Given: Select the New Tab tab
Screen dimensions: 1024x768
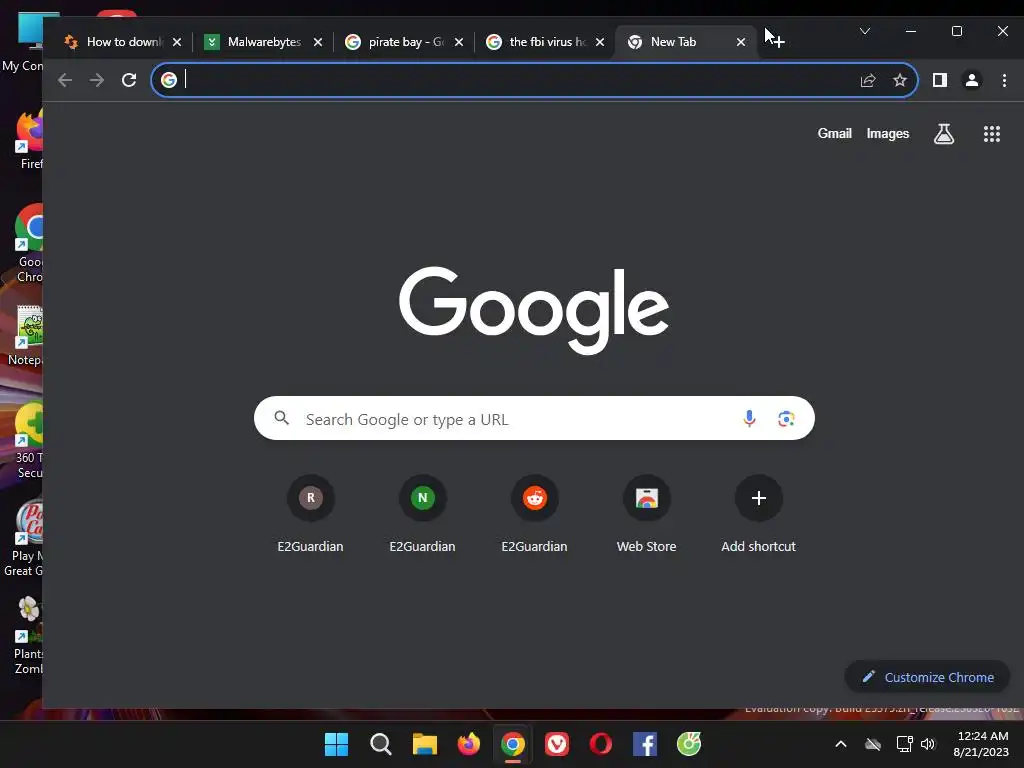Looking at the screenshot, I should (x=686, y=42).
